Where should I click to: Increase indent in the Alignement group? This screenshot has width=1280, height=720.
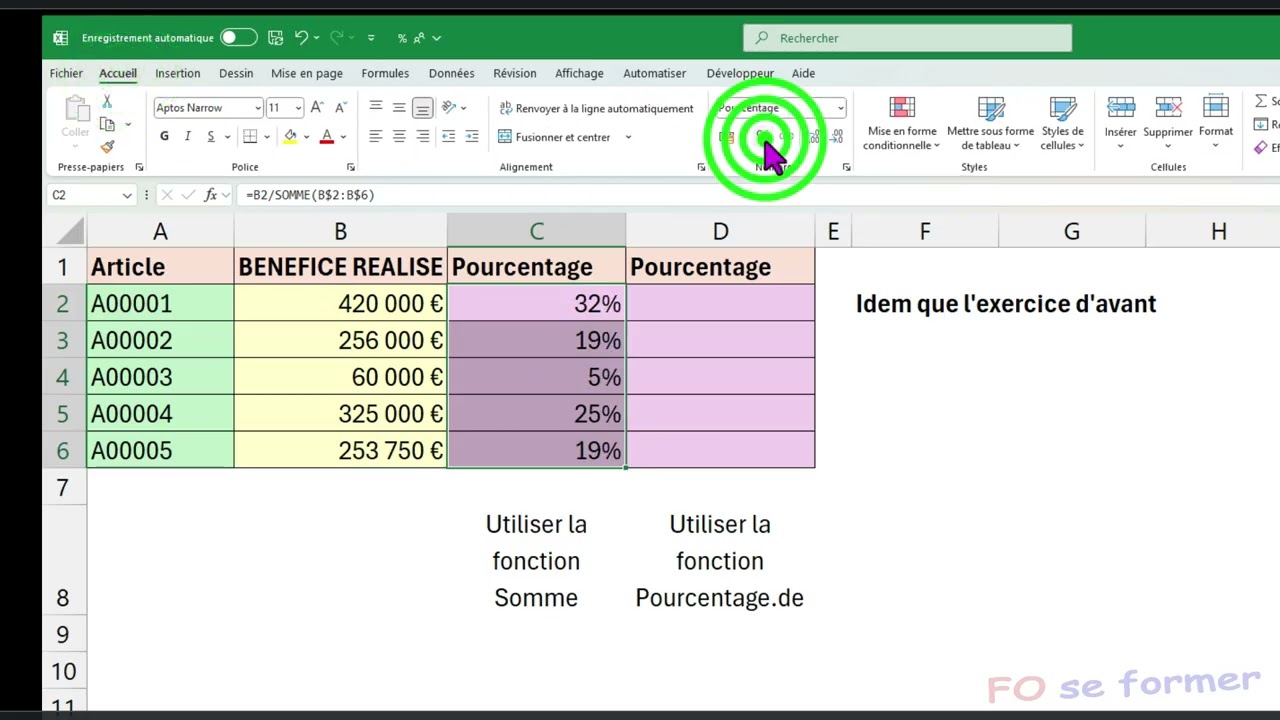472,137
